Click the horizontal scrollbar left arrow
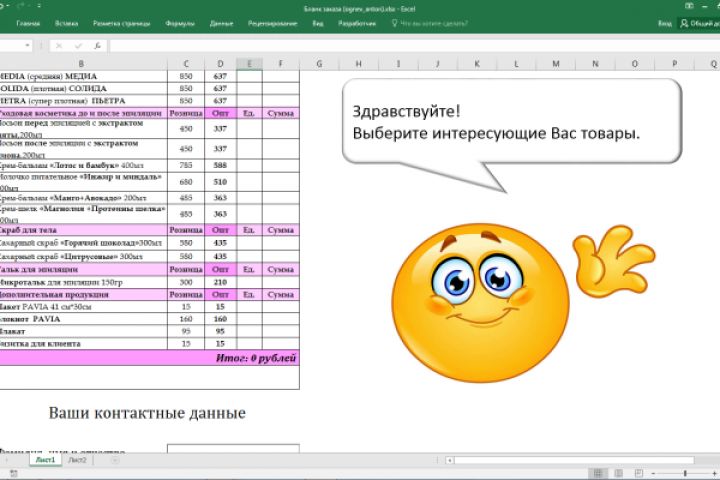The width and height of the screenshot is (720, 480). point(450,460)
